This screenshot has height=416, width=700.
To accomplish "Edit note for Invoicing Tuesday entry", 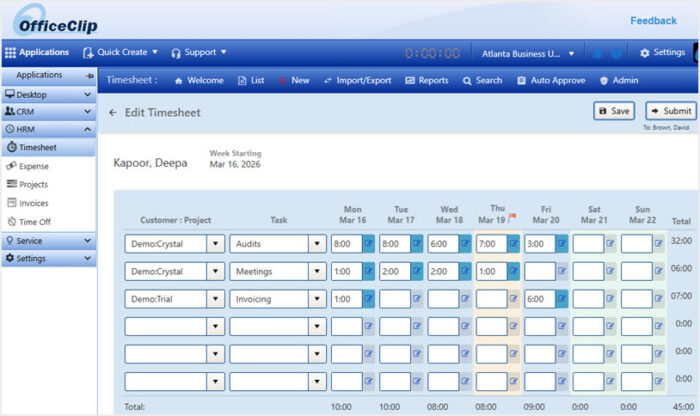I will (417, 299).
